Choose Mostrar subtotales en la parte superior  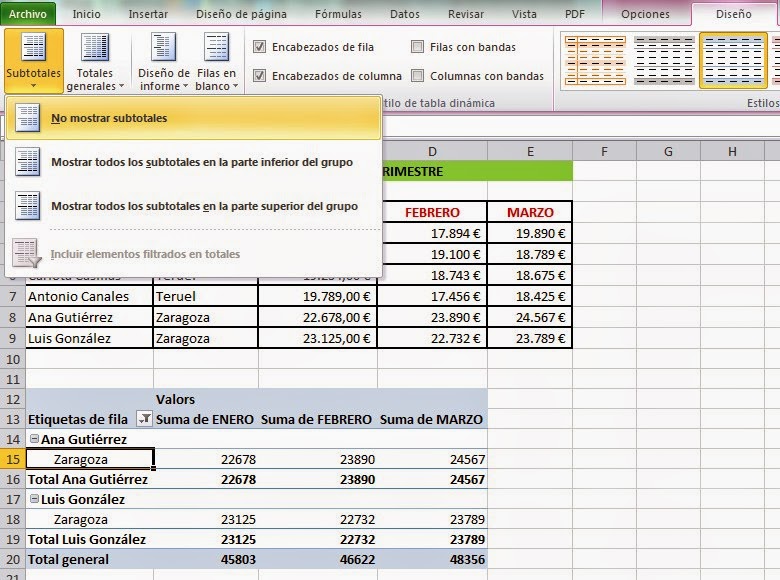coord(194,206)
